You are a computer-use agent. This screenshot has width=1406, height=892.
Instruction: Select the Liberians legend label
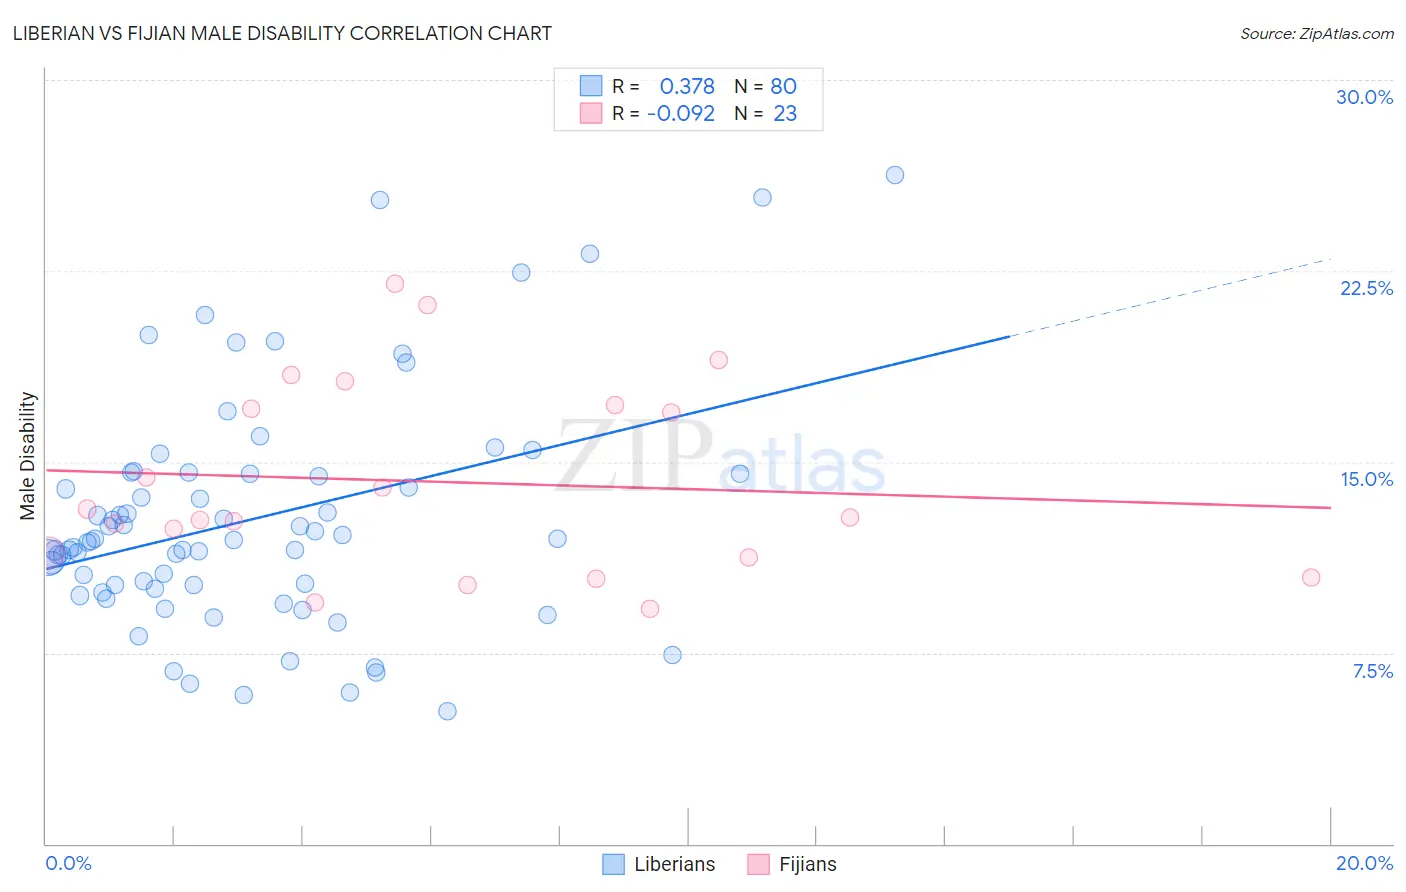675,864
